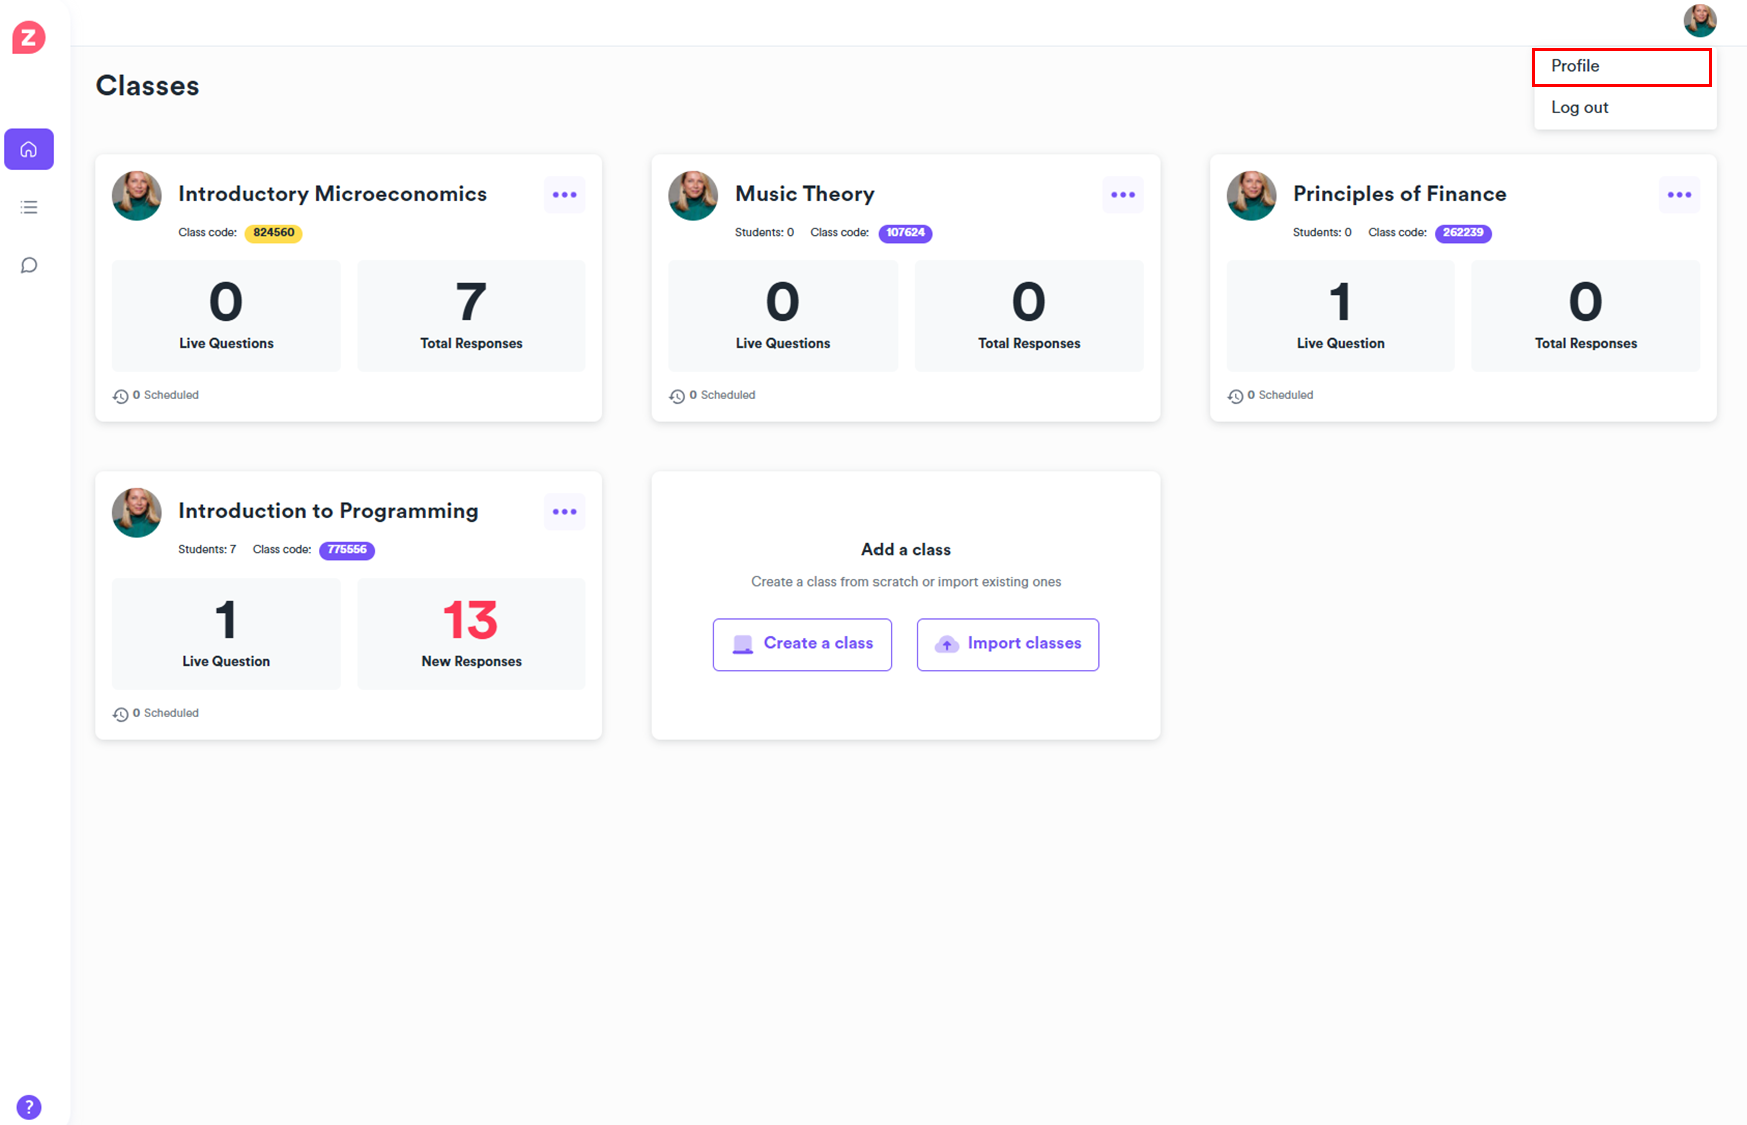Click the Import classes button
The image size is (1747, 1125).
tap(1007, 644)
